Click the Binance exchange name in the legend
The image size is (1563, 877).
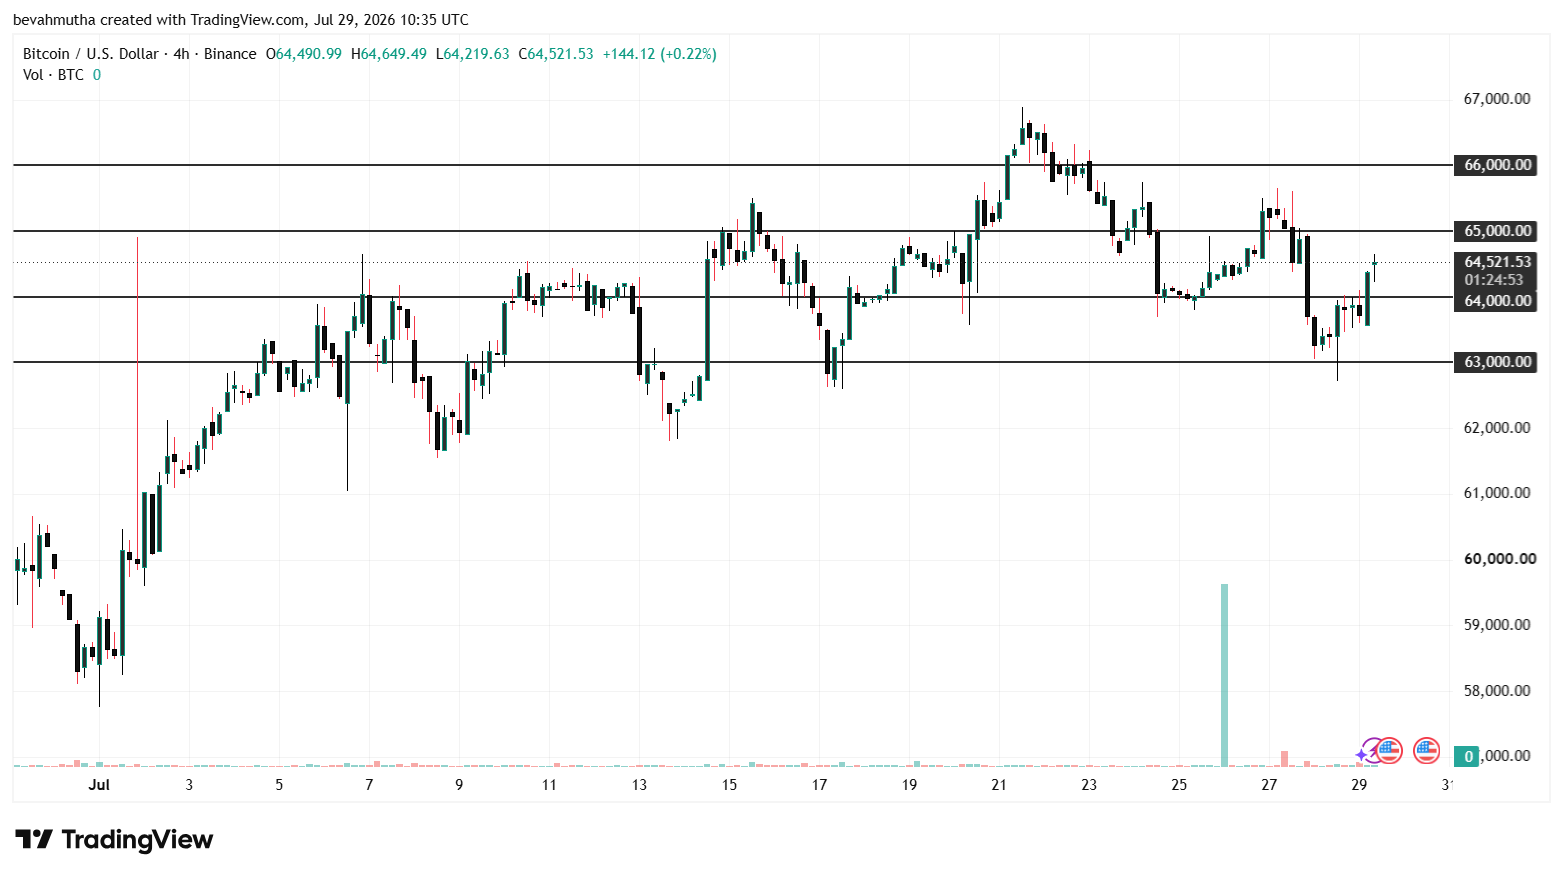[230, 54]
